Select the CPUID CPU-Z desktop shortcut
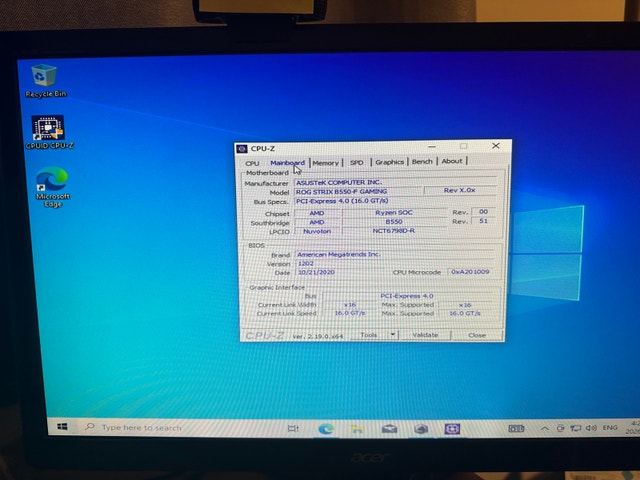640x480 pixels. (49, 132)
